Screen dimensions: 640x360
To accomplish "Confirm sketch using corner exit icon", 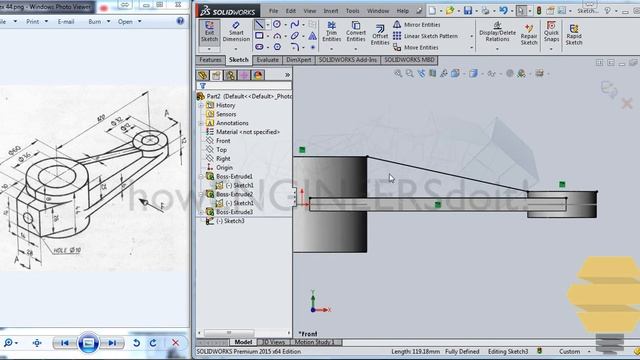I will [609, 89].
